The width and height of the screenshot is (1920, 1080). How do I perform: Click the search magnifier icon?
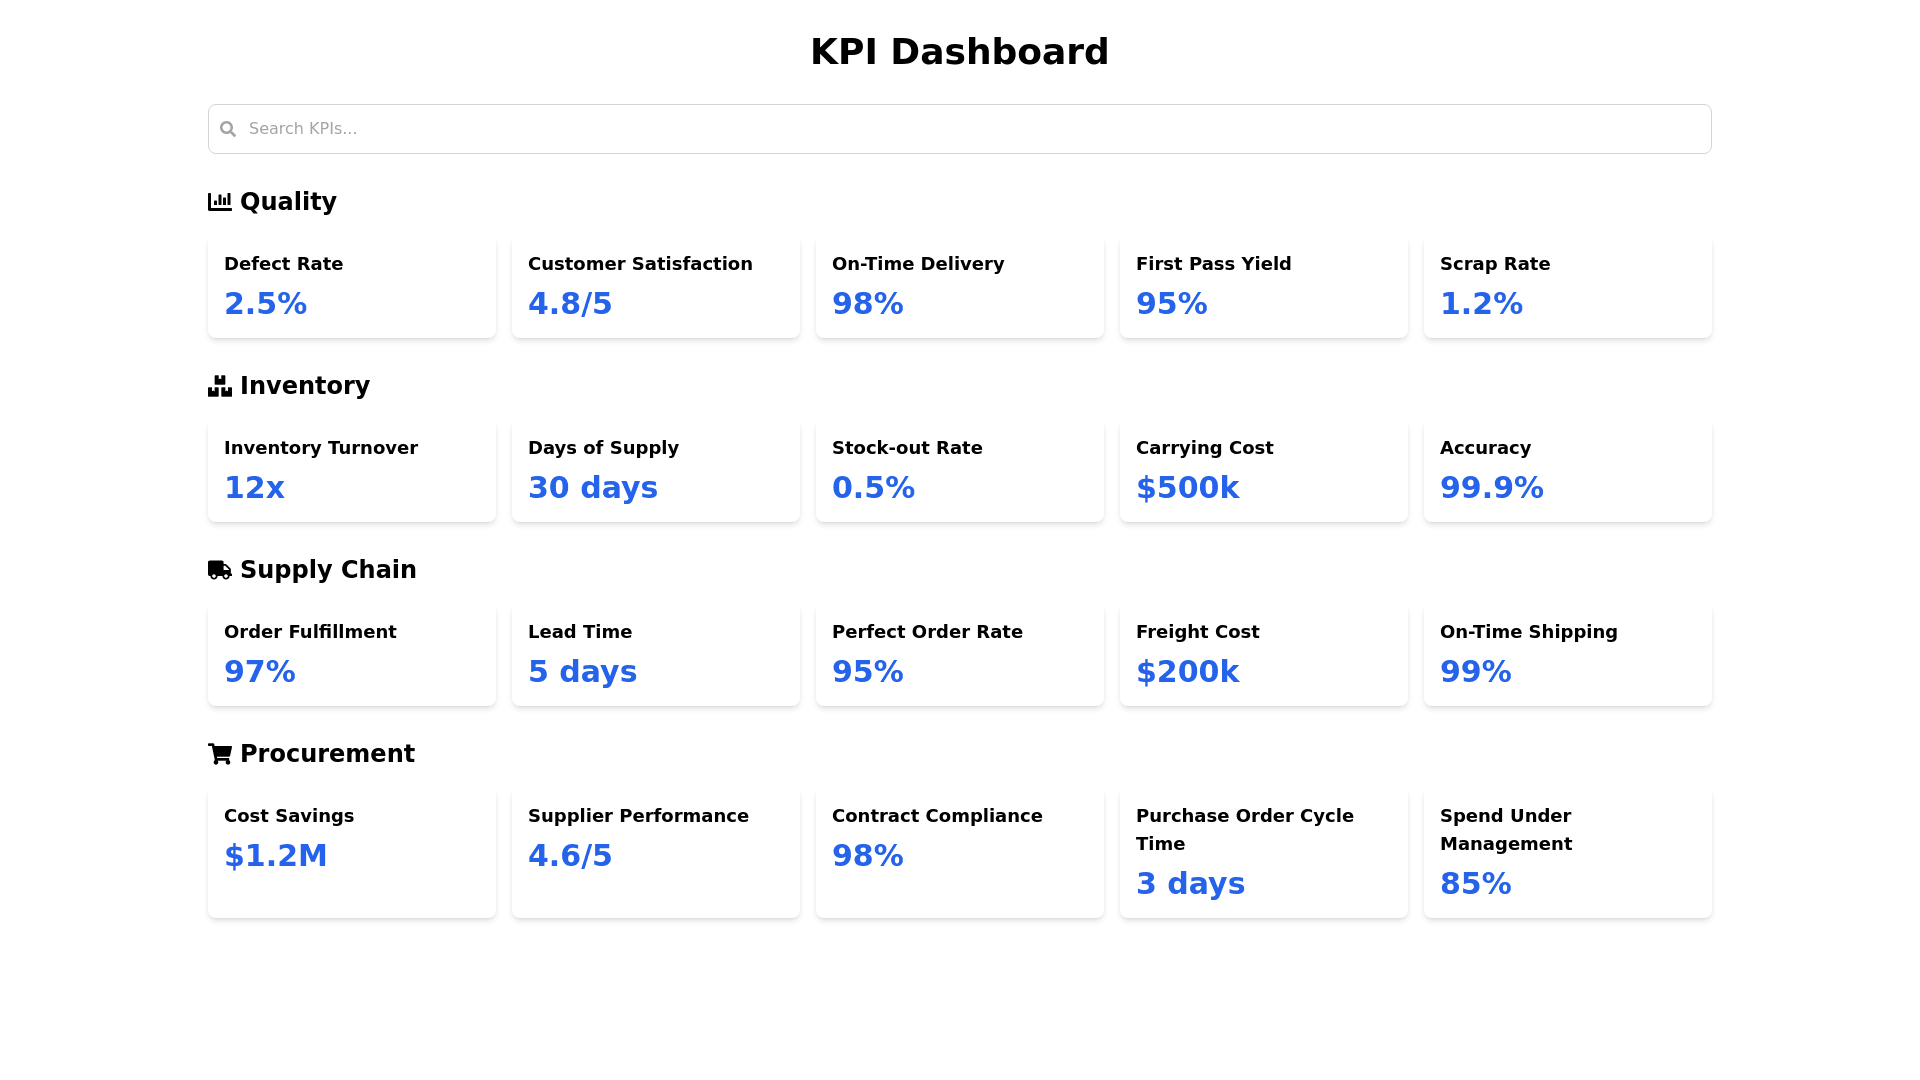pos(228,129)
